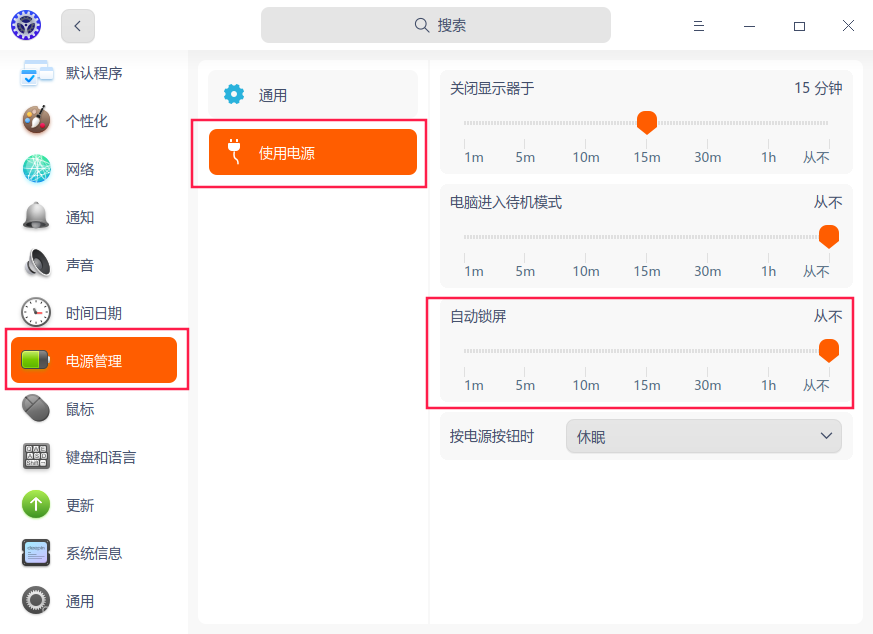This screenshot has width=873, height=634.
Task: Open the 按电源按钮时 休眠 dropdown
Action: click(704, 436)
